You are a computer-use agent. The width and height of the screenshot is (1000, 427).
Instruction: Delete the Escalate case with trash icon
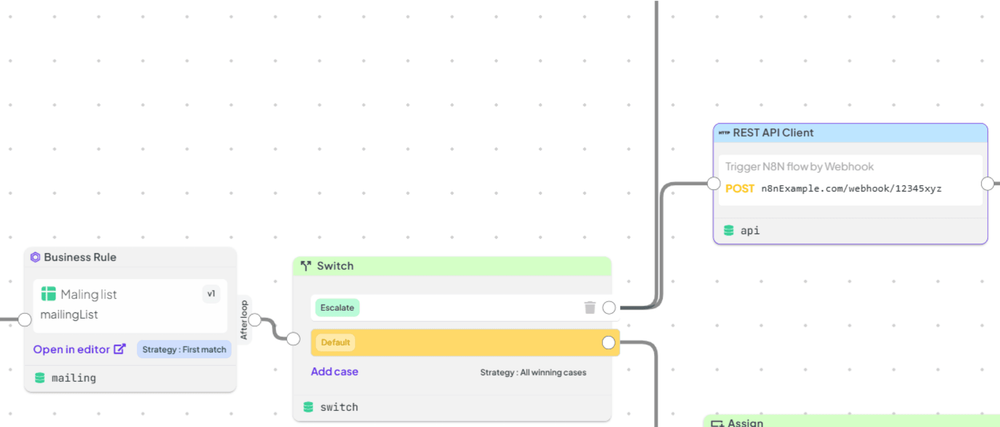pyautogui.click(x=590, y=308)
